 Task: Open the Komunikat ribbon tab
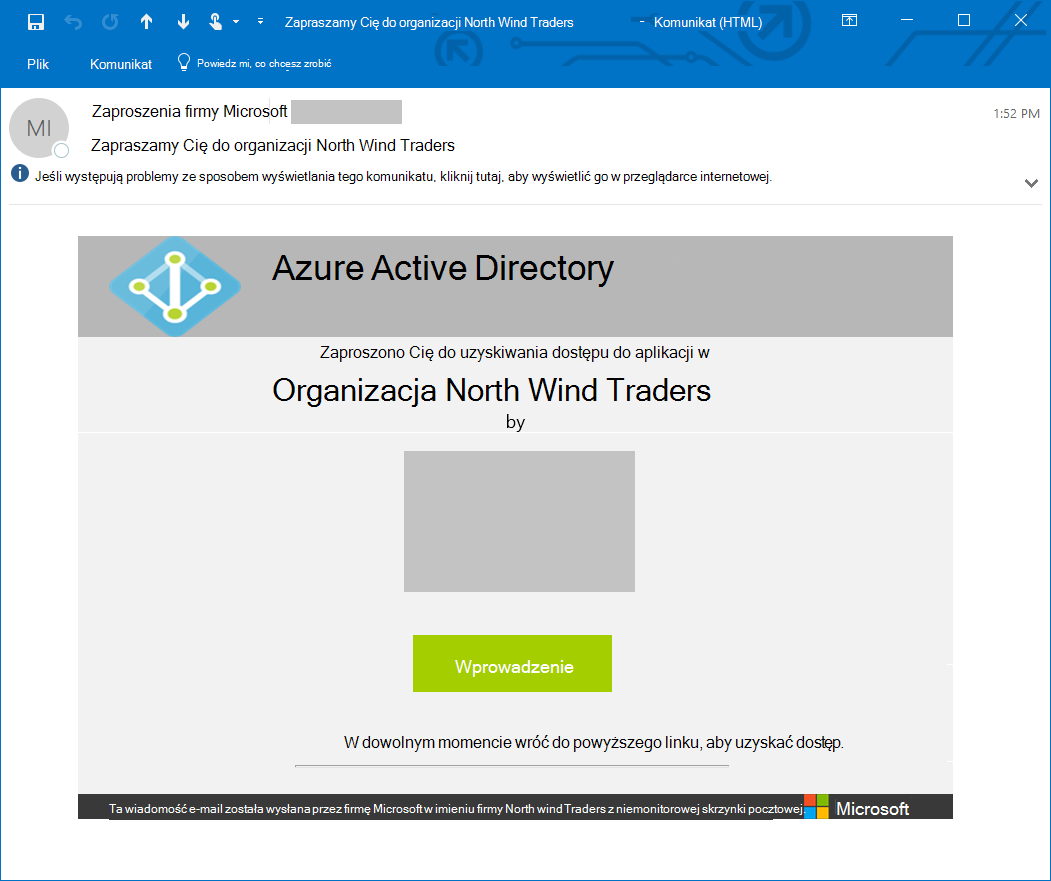pos(121,64)
